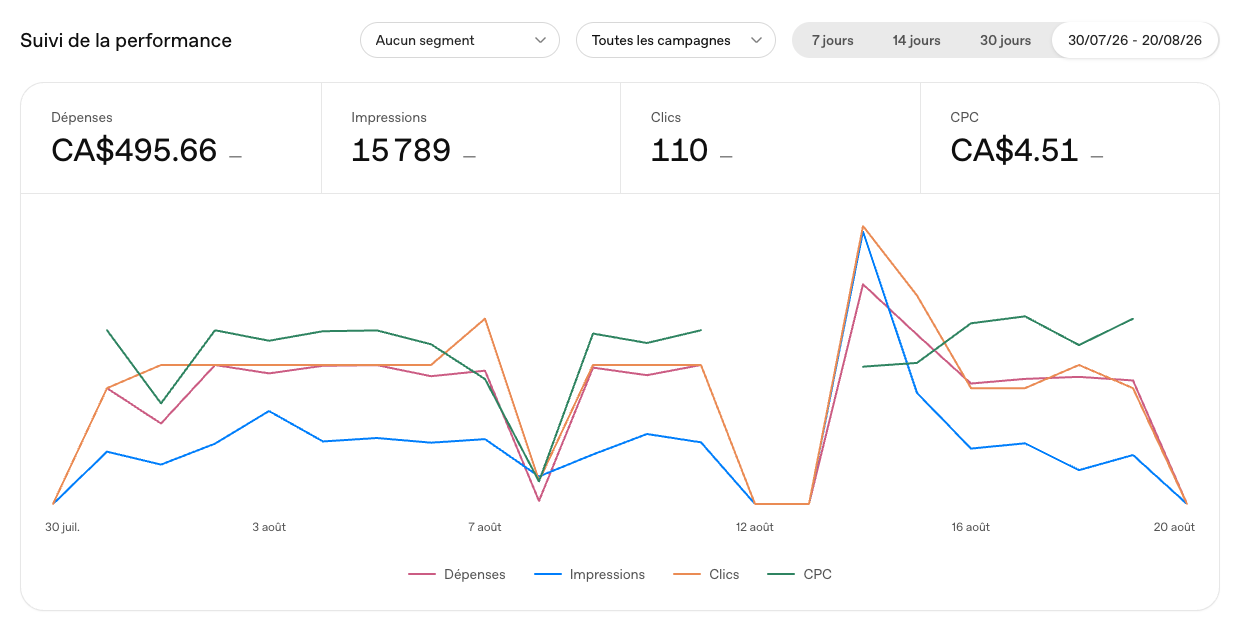1246x626 pixels.
Task: Toggle the Dépenses legend entry
Action: click(457, 574)
